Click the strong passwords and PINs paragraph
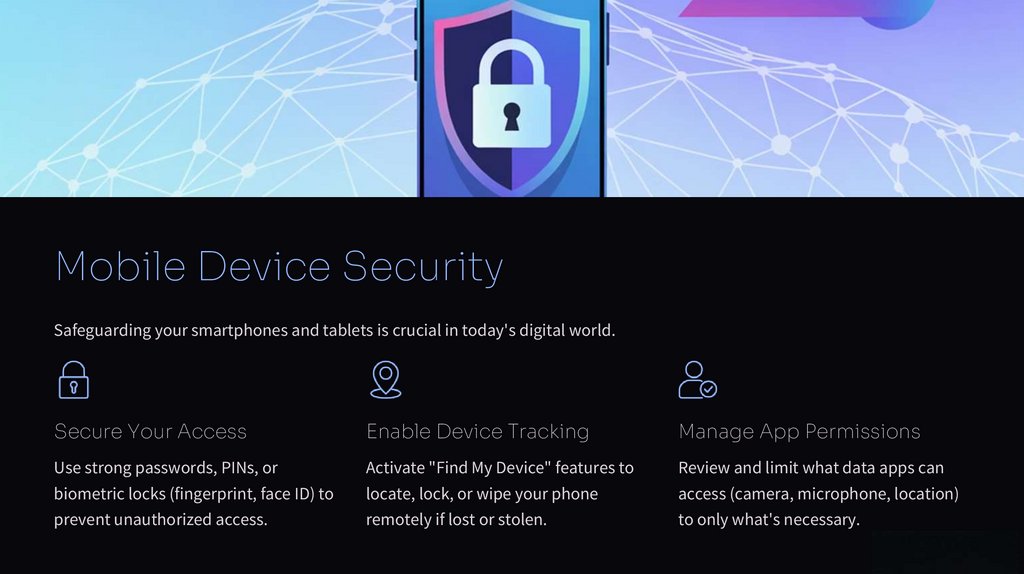Viewport: 1024px width, 574px height. pyautogui.click(x=193, y=494)
